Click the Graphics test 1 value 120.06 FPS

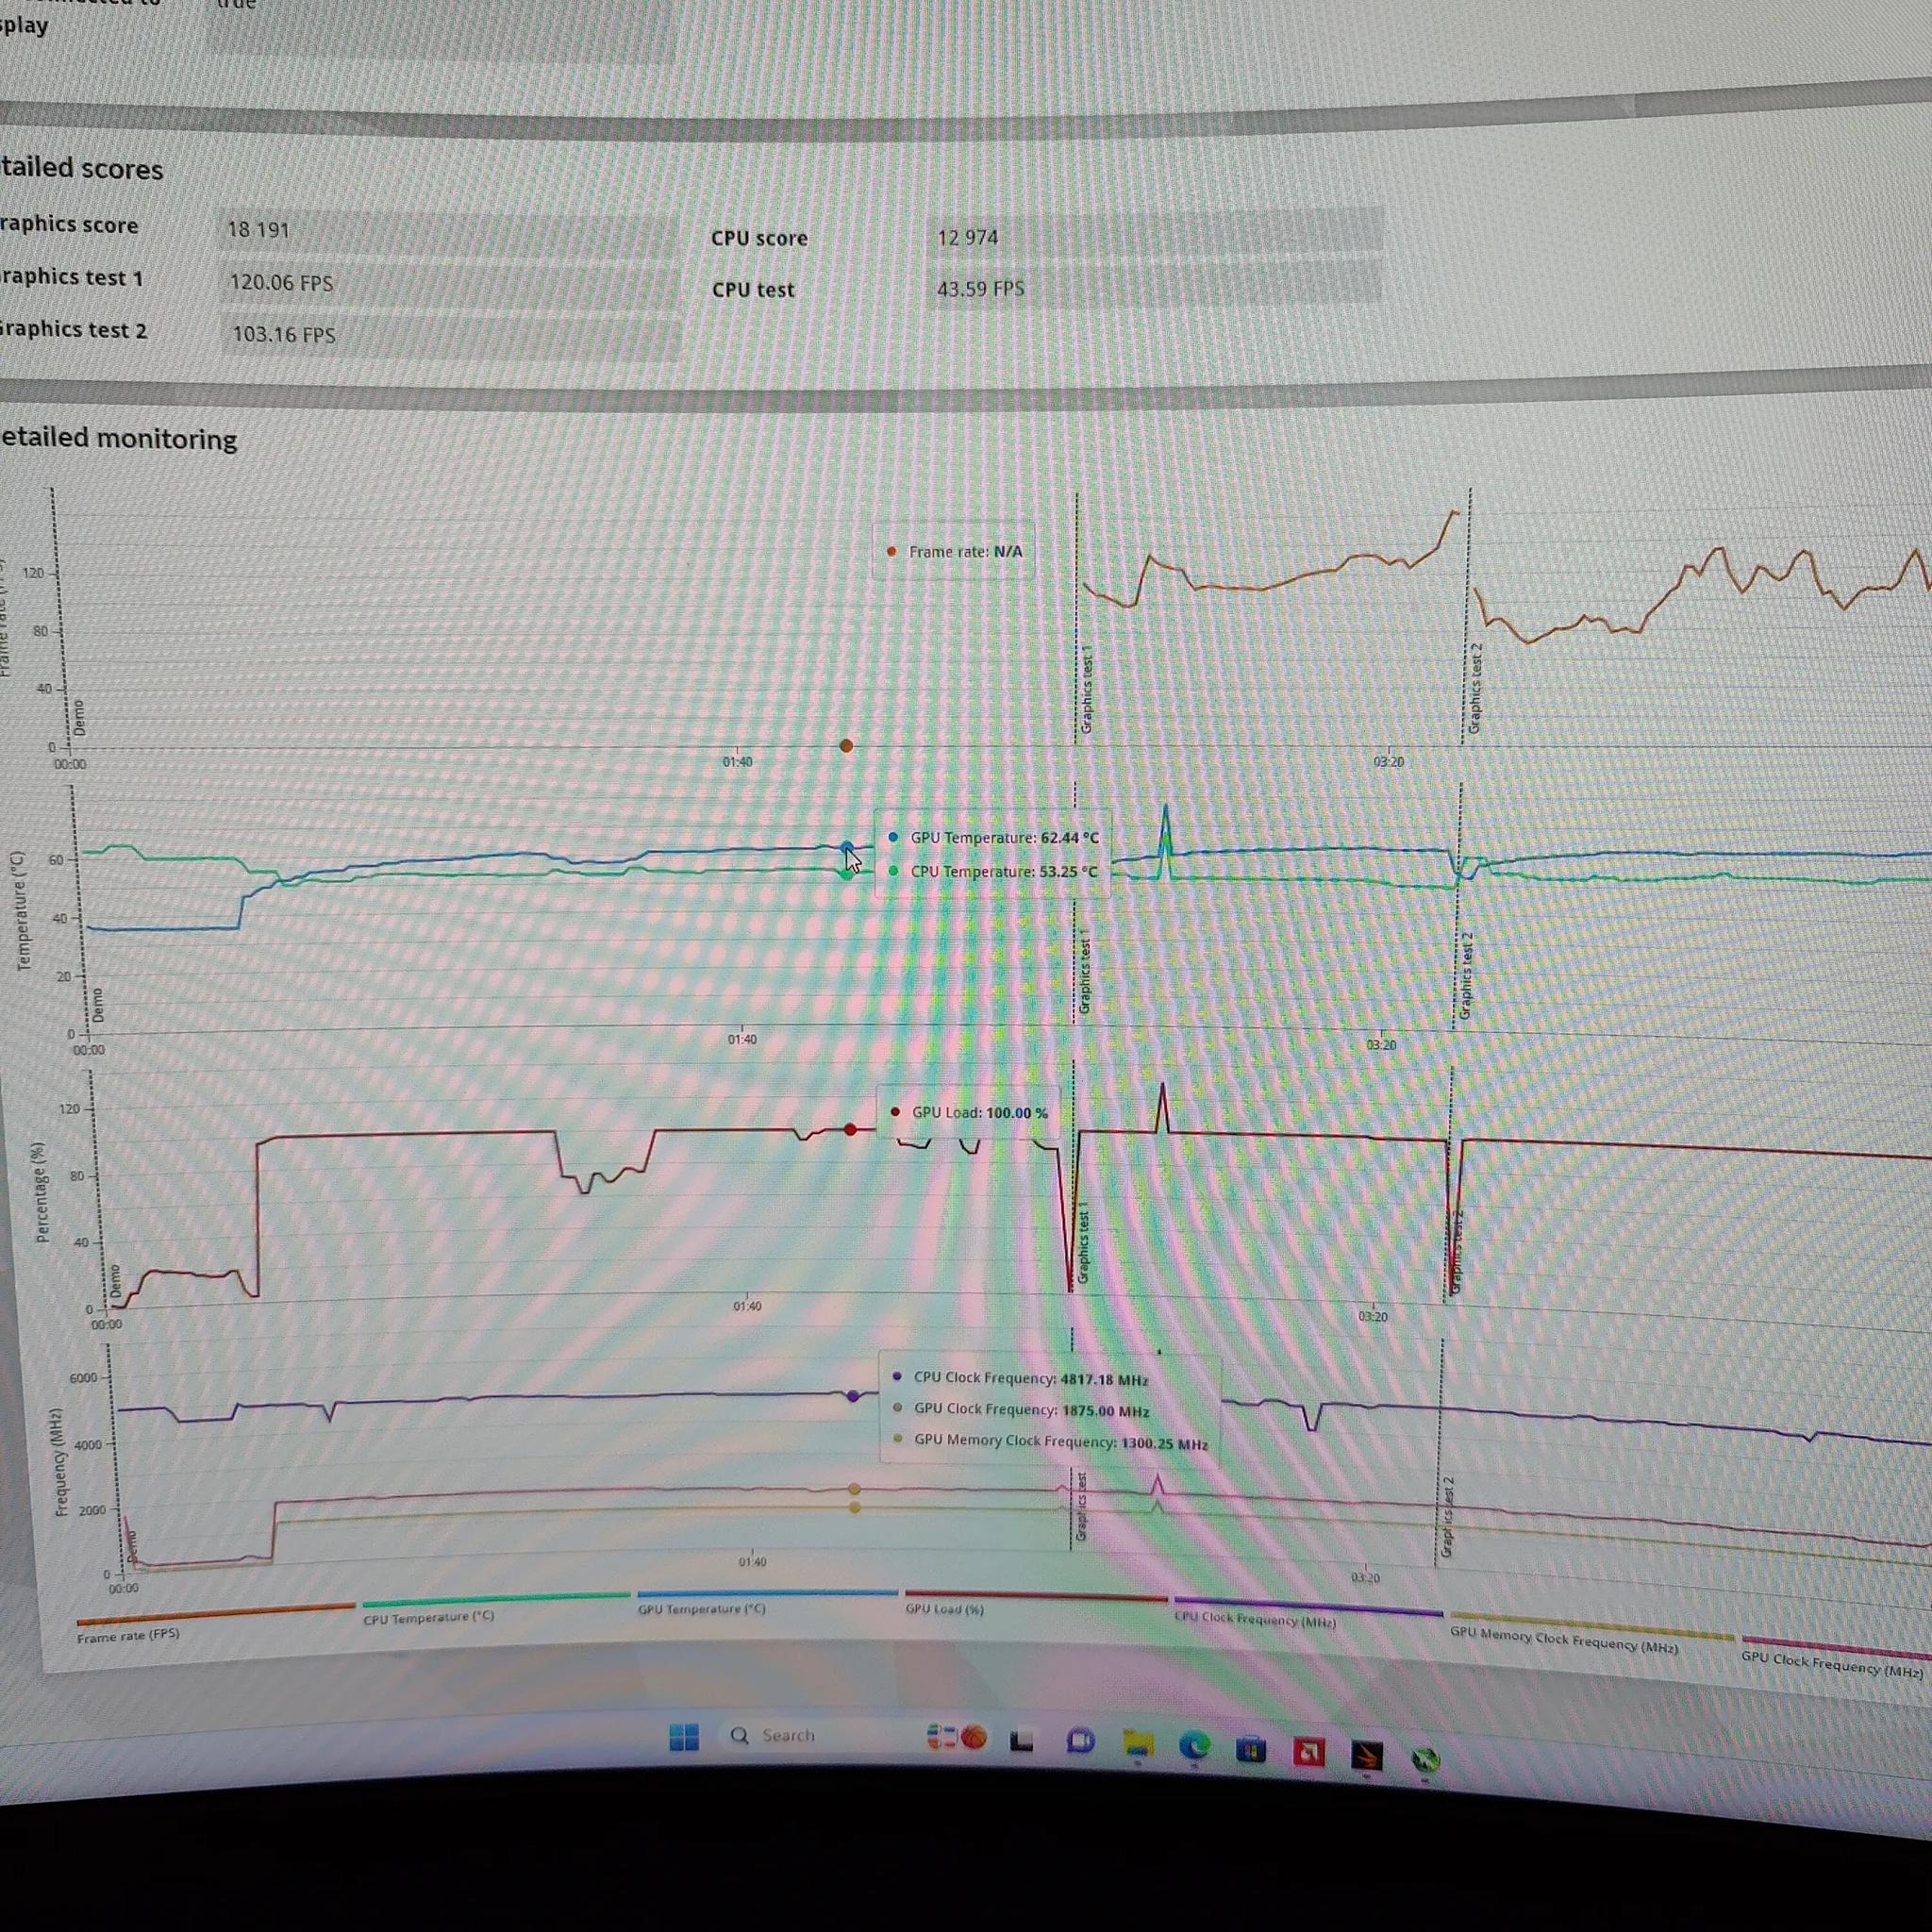point(281,283)
